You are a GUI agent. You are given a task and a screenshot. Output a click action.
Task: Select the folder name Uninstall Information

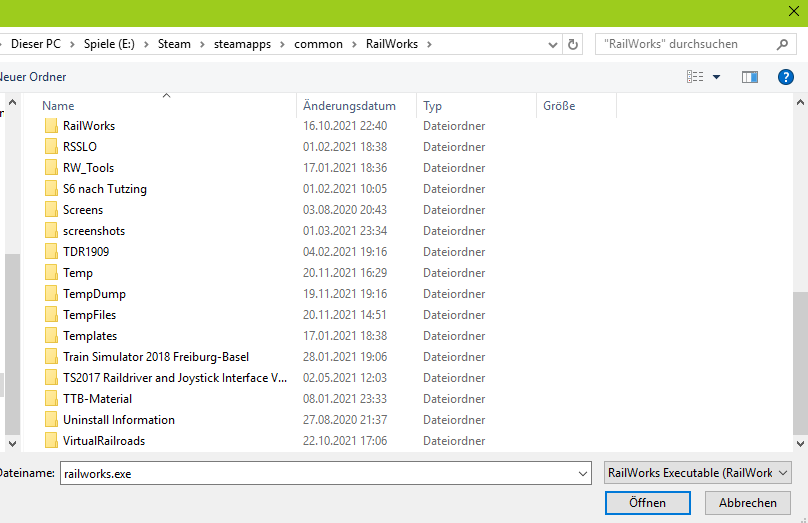(119, 420)
